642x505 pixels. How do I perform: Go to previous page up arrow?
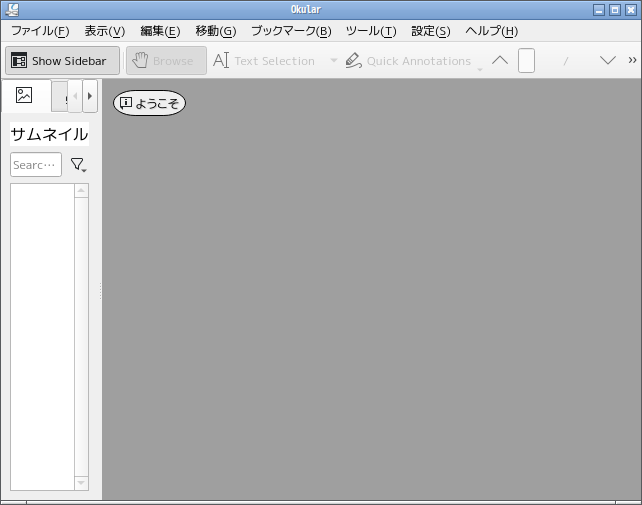point(500,61)
